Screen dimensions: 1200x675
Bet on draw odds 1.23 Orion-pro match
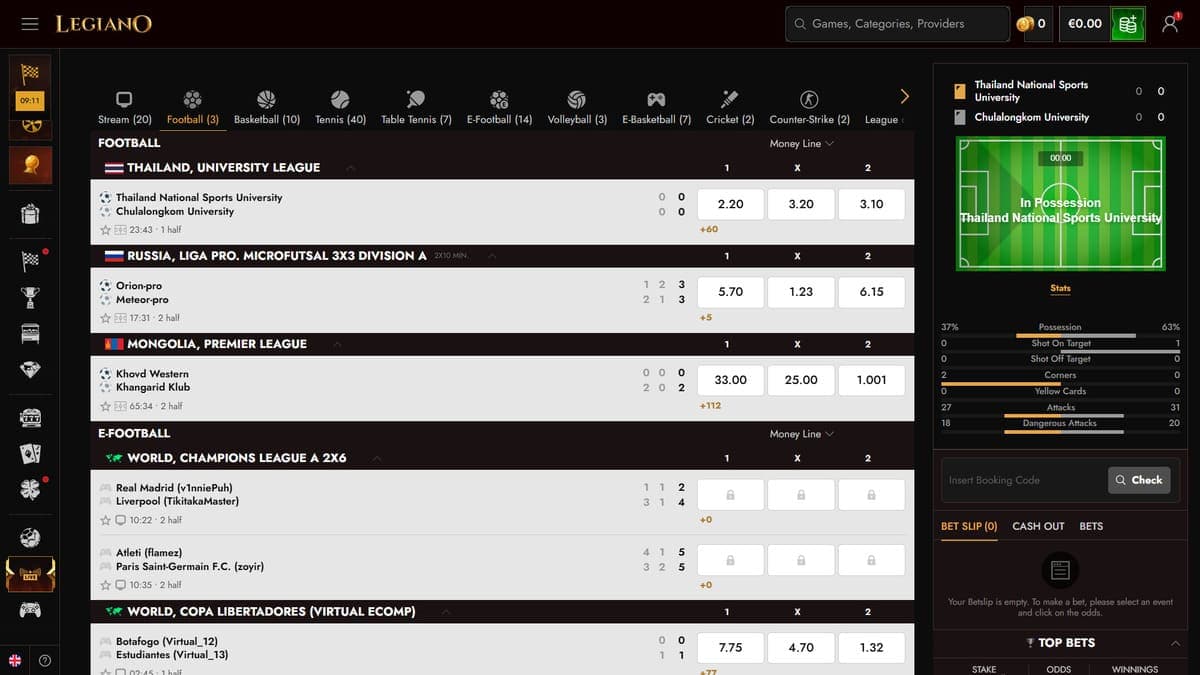(x=801, y=292)
